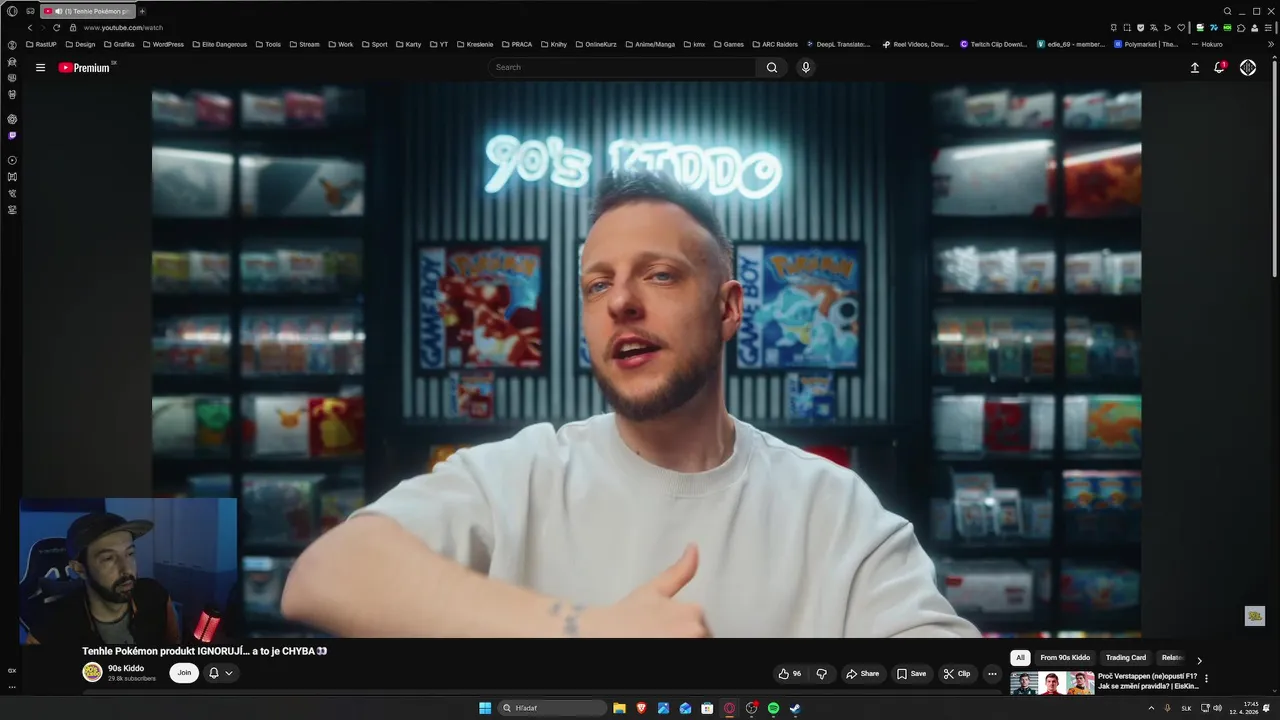This screenshot has width=1280, height=720.
Task: Click the YouTube search magnifier button
Action: 771,67
